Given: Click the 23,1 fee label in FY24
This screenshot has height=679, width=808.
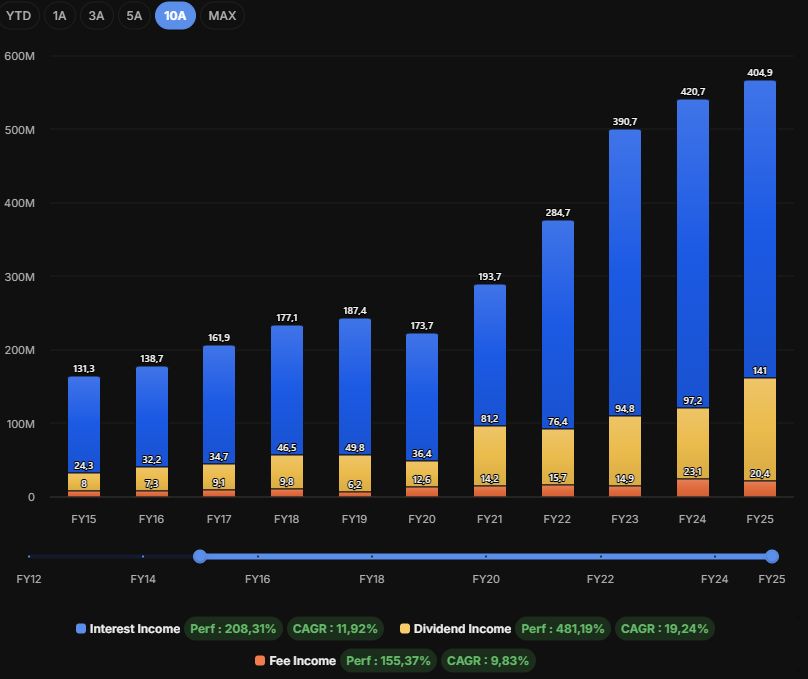Looking at the screenshot, I should pos(693,471).
